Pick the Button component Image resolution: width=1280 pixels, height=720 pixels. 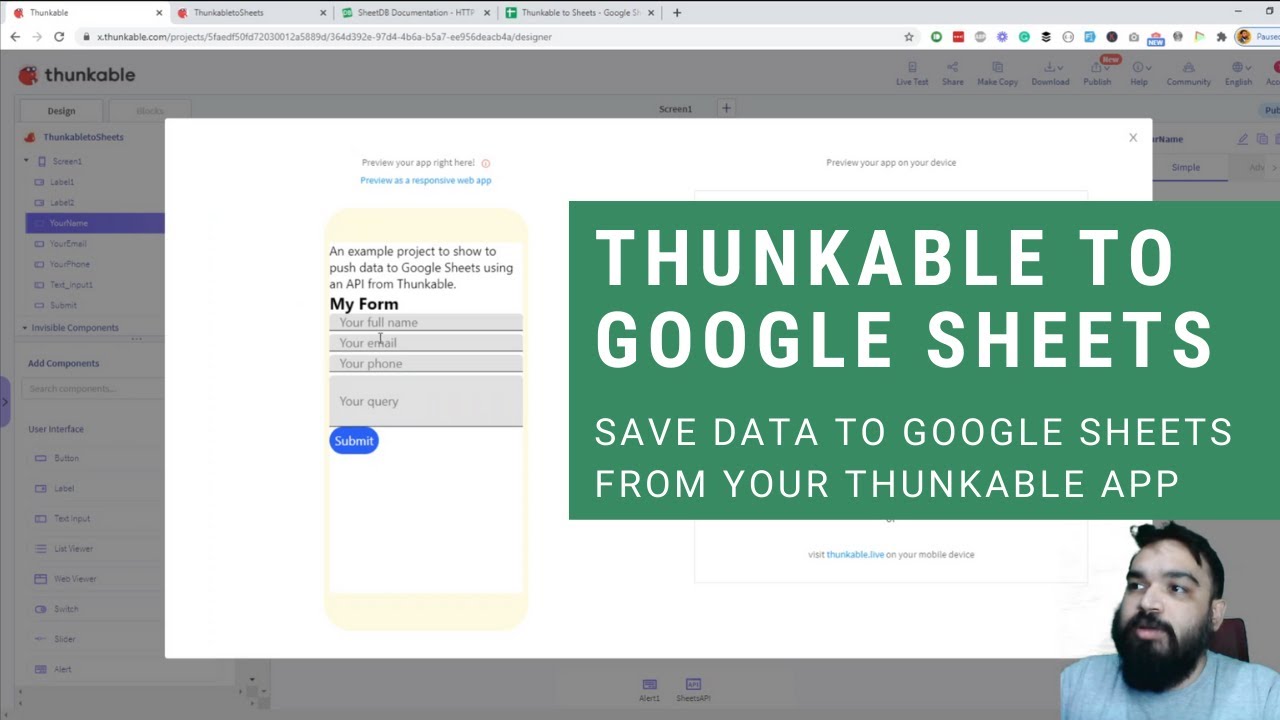(66, 458)
